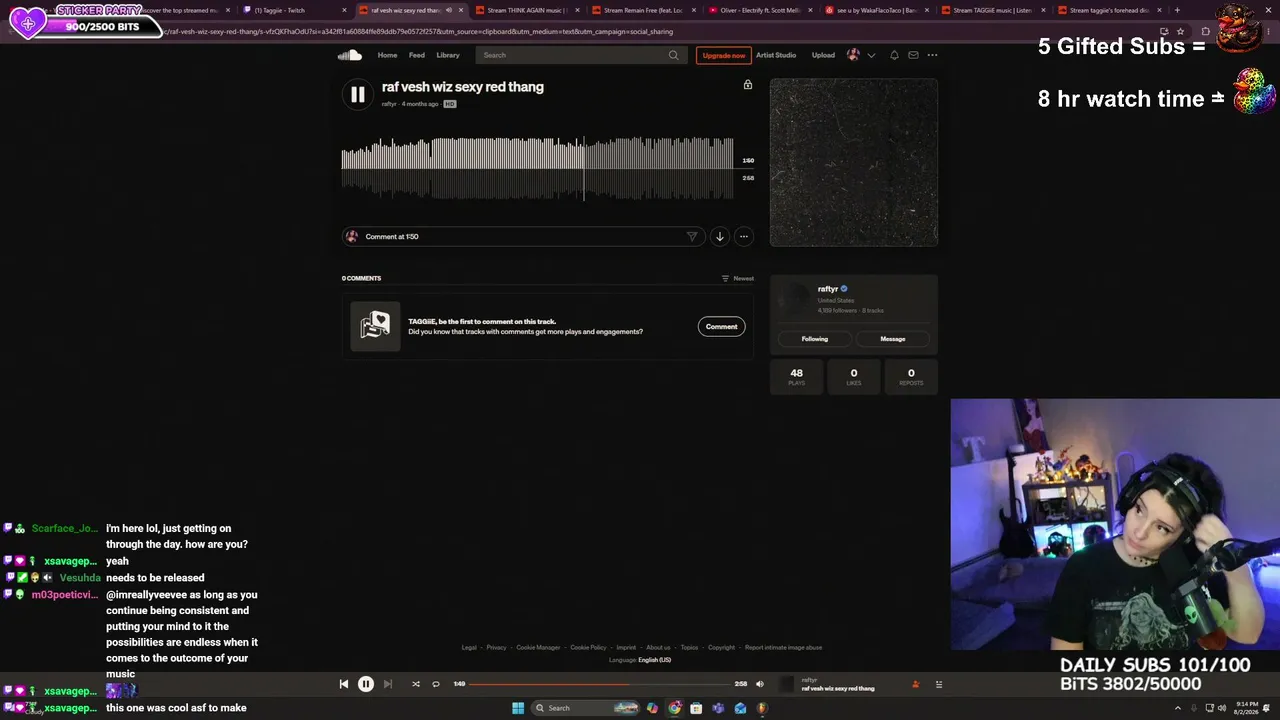Click the track title in player bar
Viewport: 1280px width, 720px height.
(x=838, y=688)
